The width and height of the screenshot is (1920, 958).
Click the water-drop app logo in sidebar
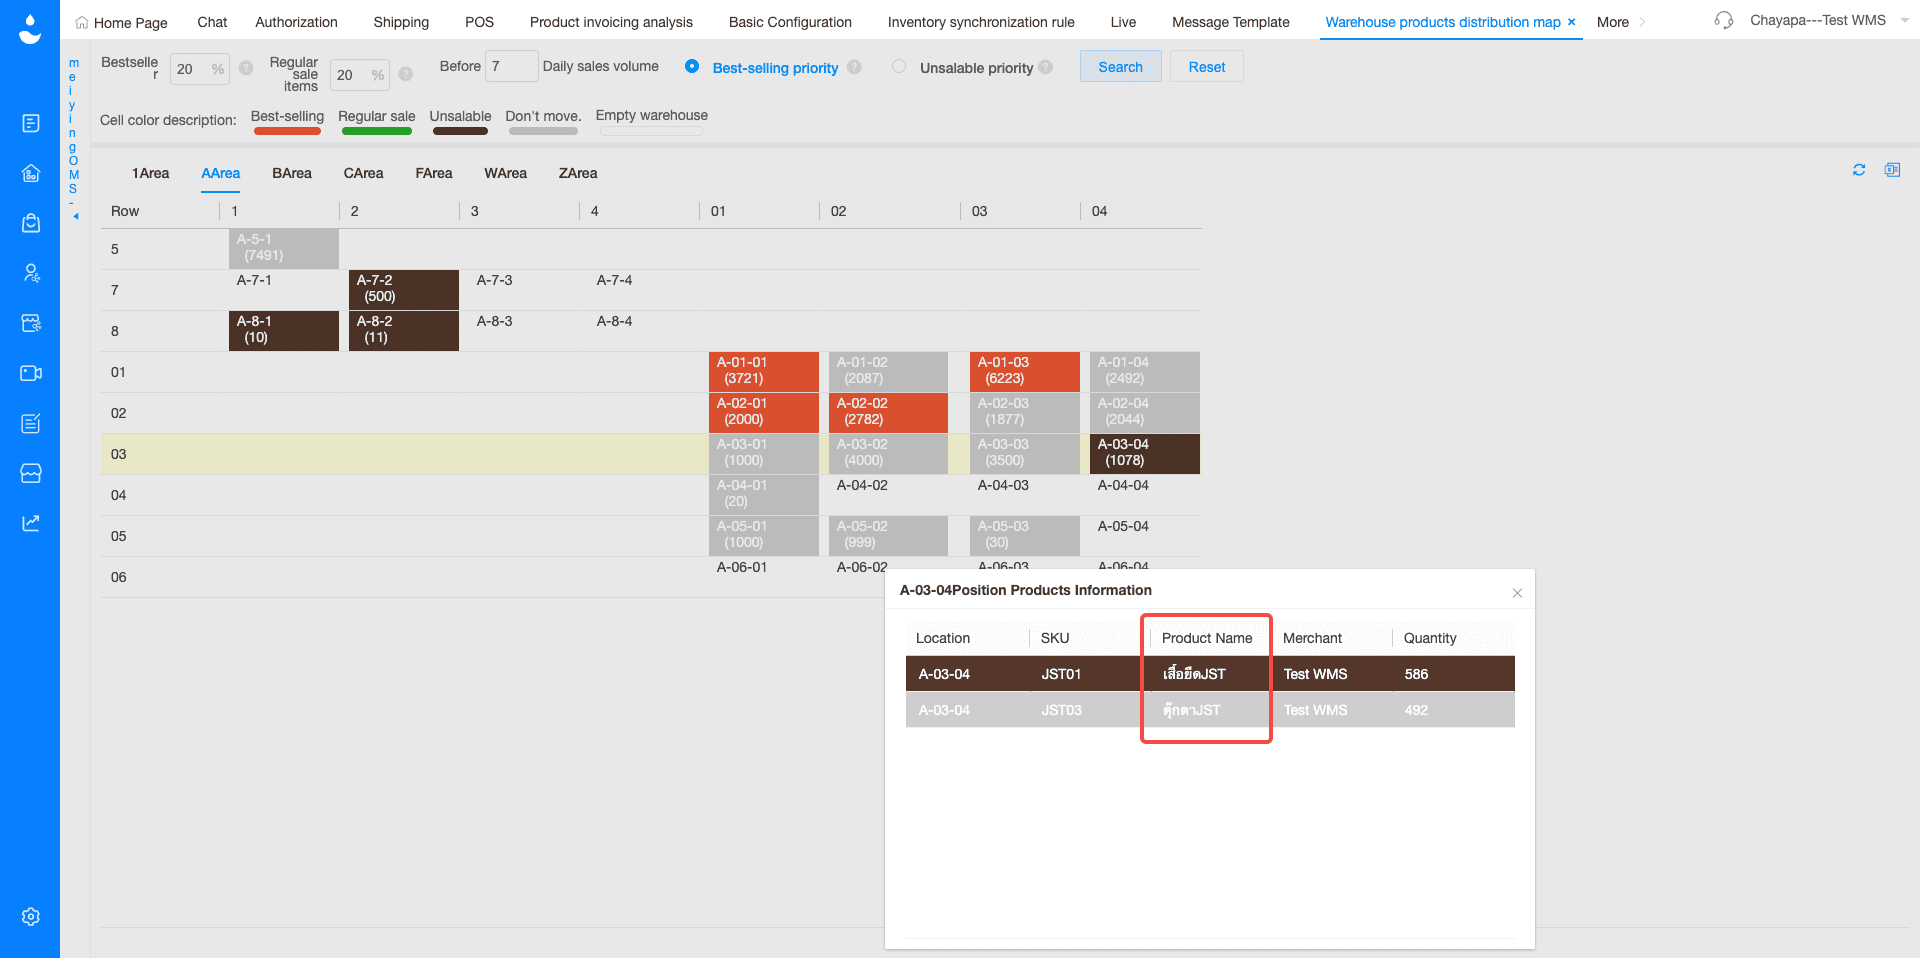(x=30, y=29)
